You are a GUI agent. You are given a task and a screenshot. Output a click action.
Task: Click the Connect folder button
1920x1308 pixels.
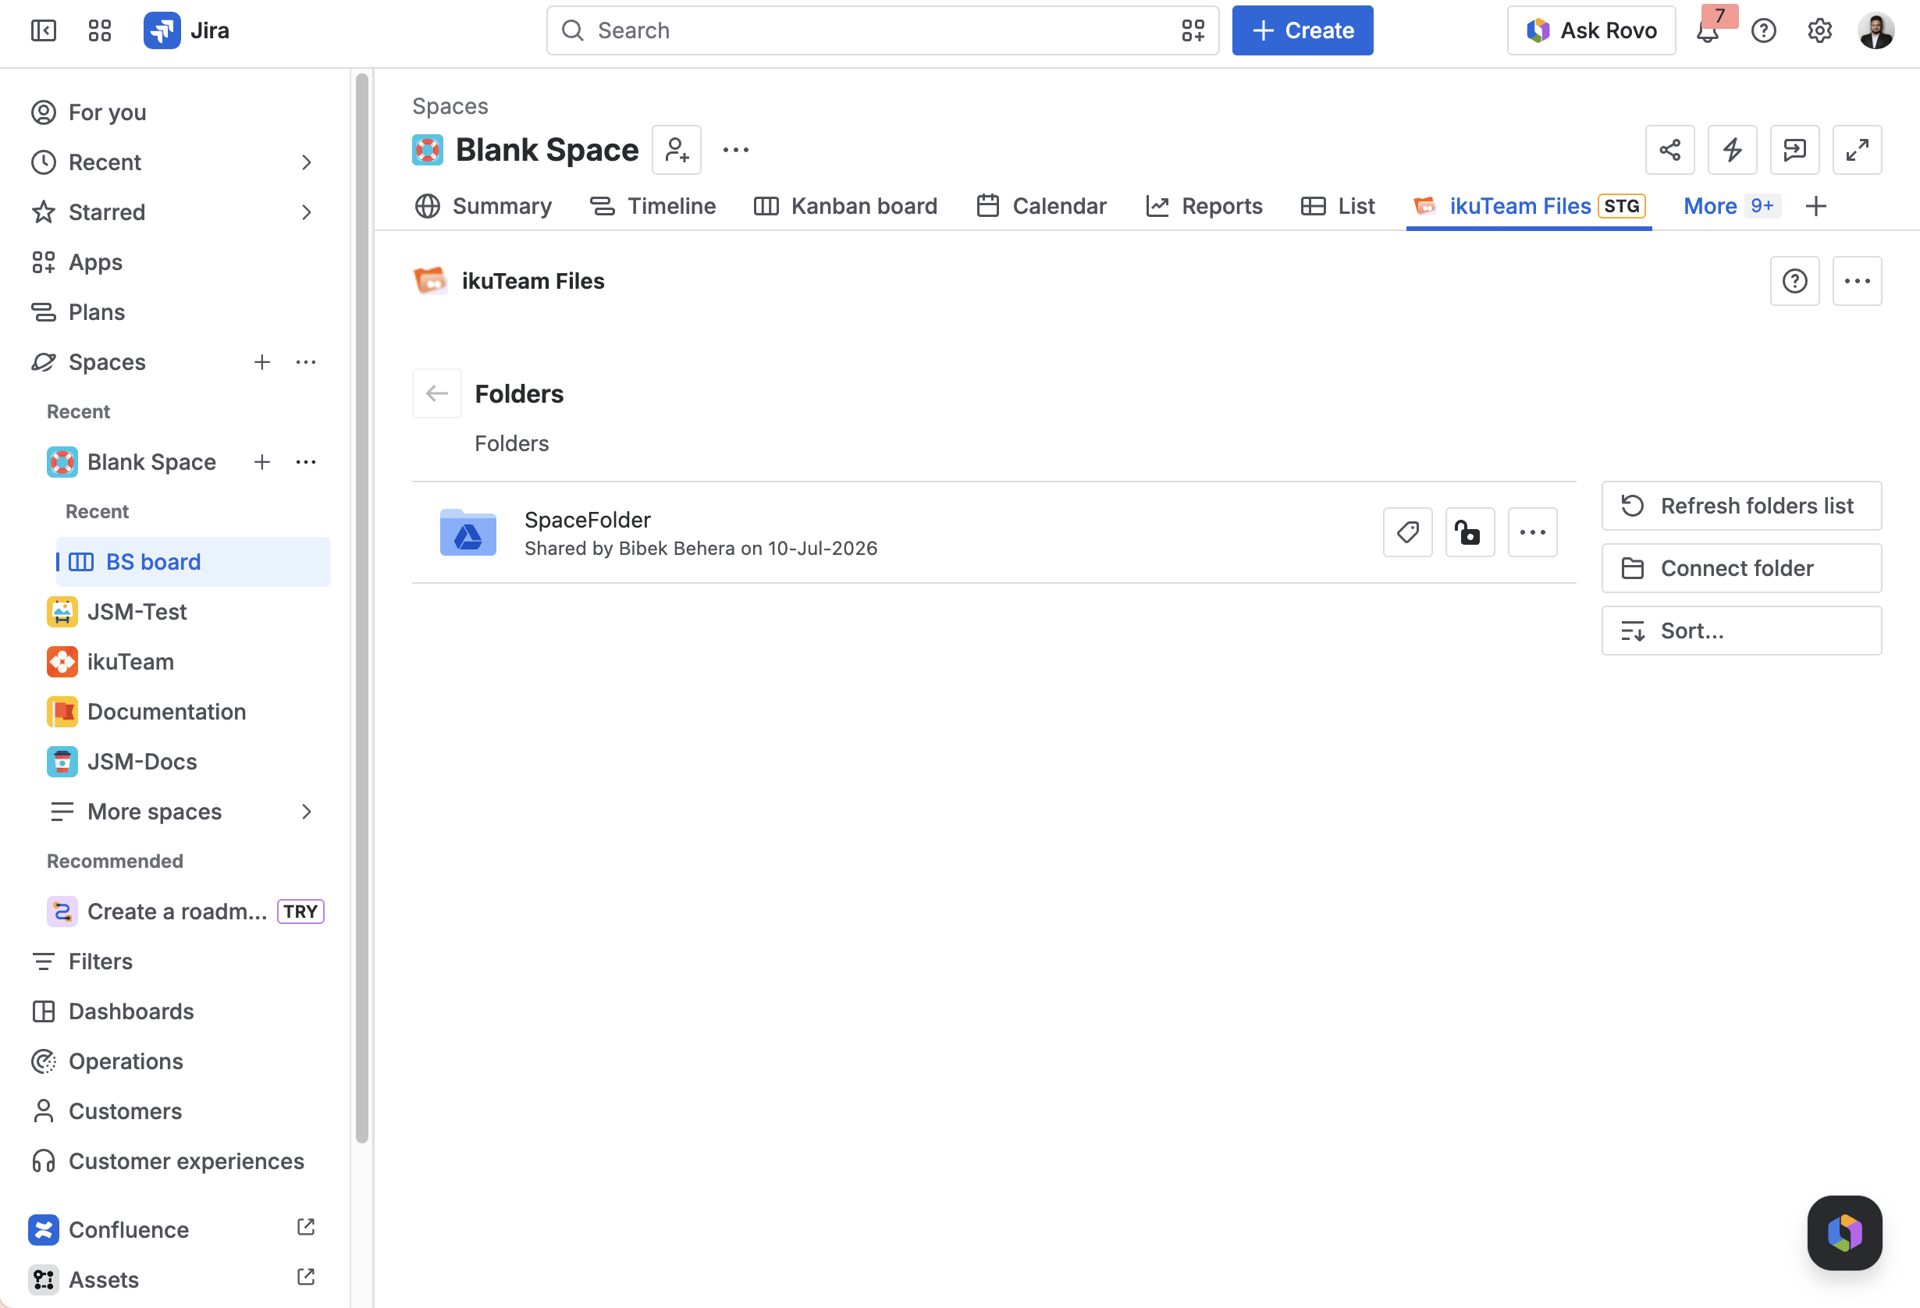click(1741, 568)
